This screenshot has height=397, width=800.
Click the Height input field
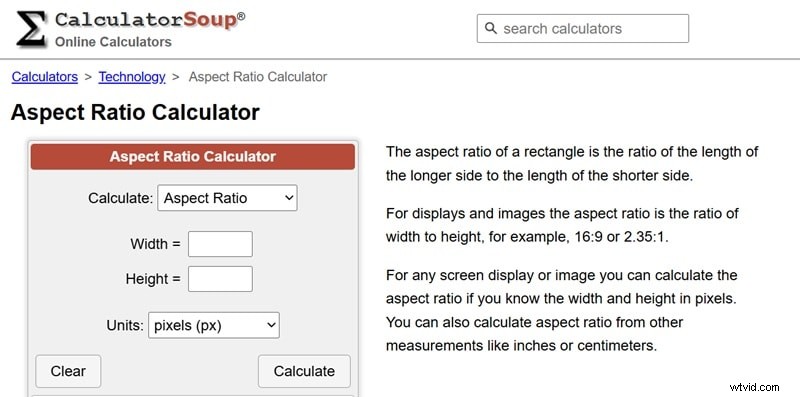pyautogui.click(x=220, y=279)
